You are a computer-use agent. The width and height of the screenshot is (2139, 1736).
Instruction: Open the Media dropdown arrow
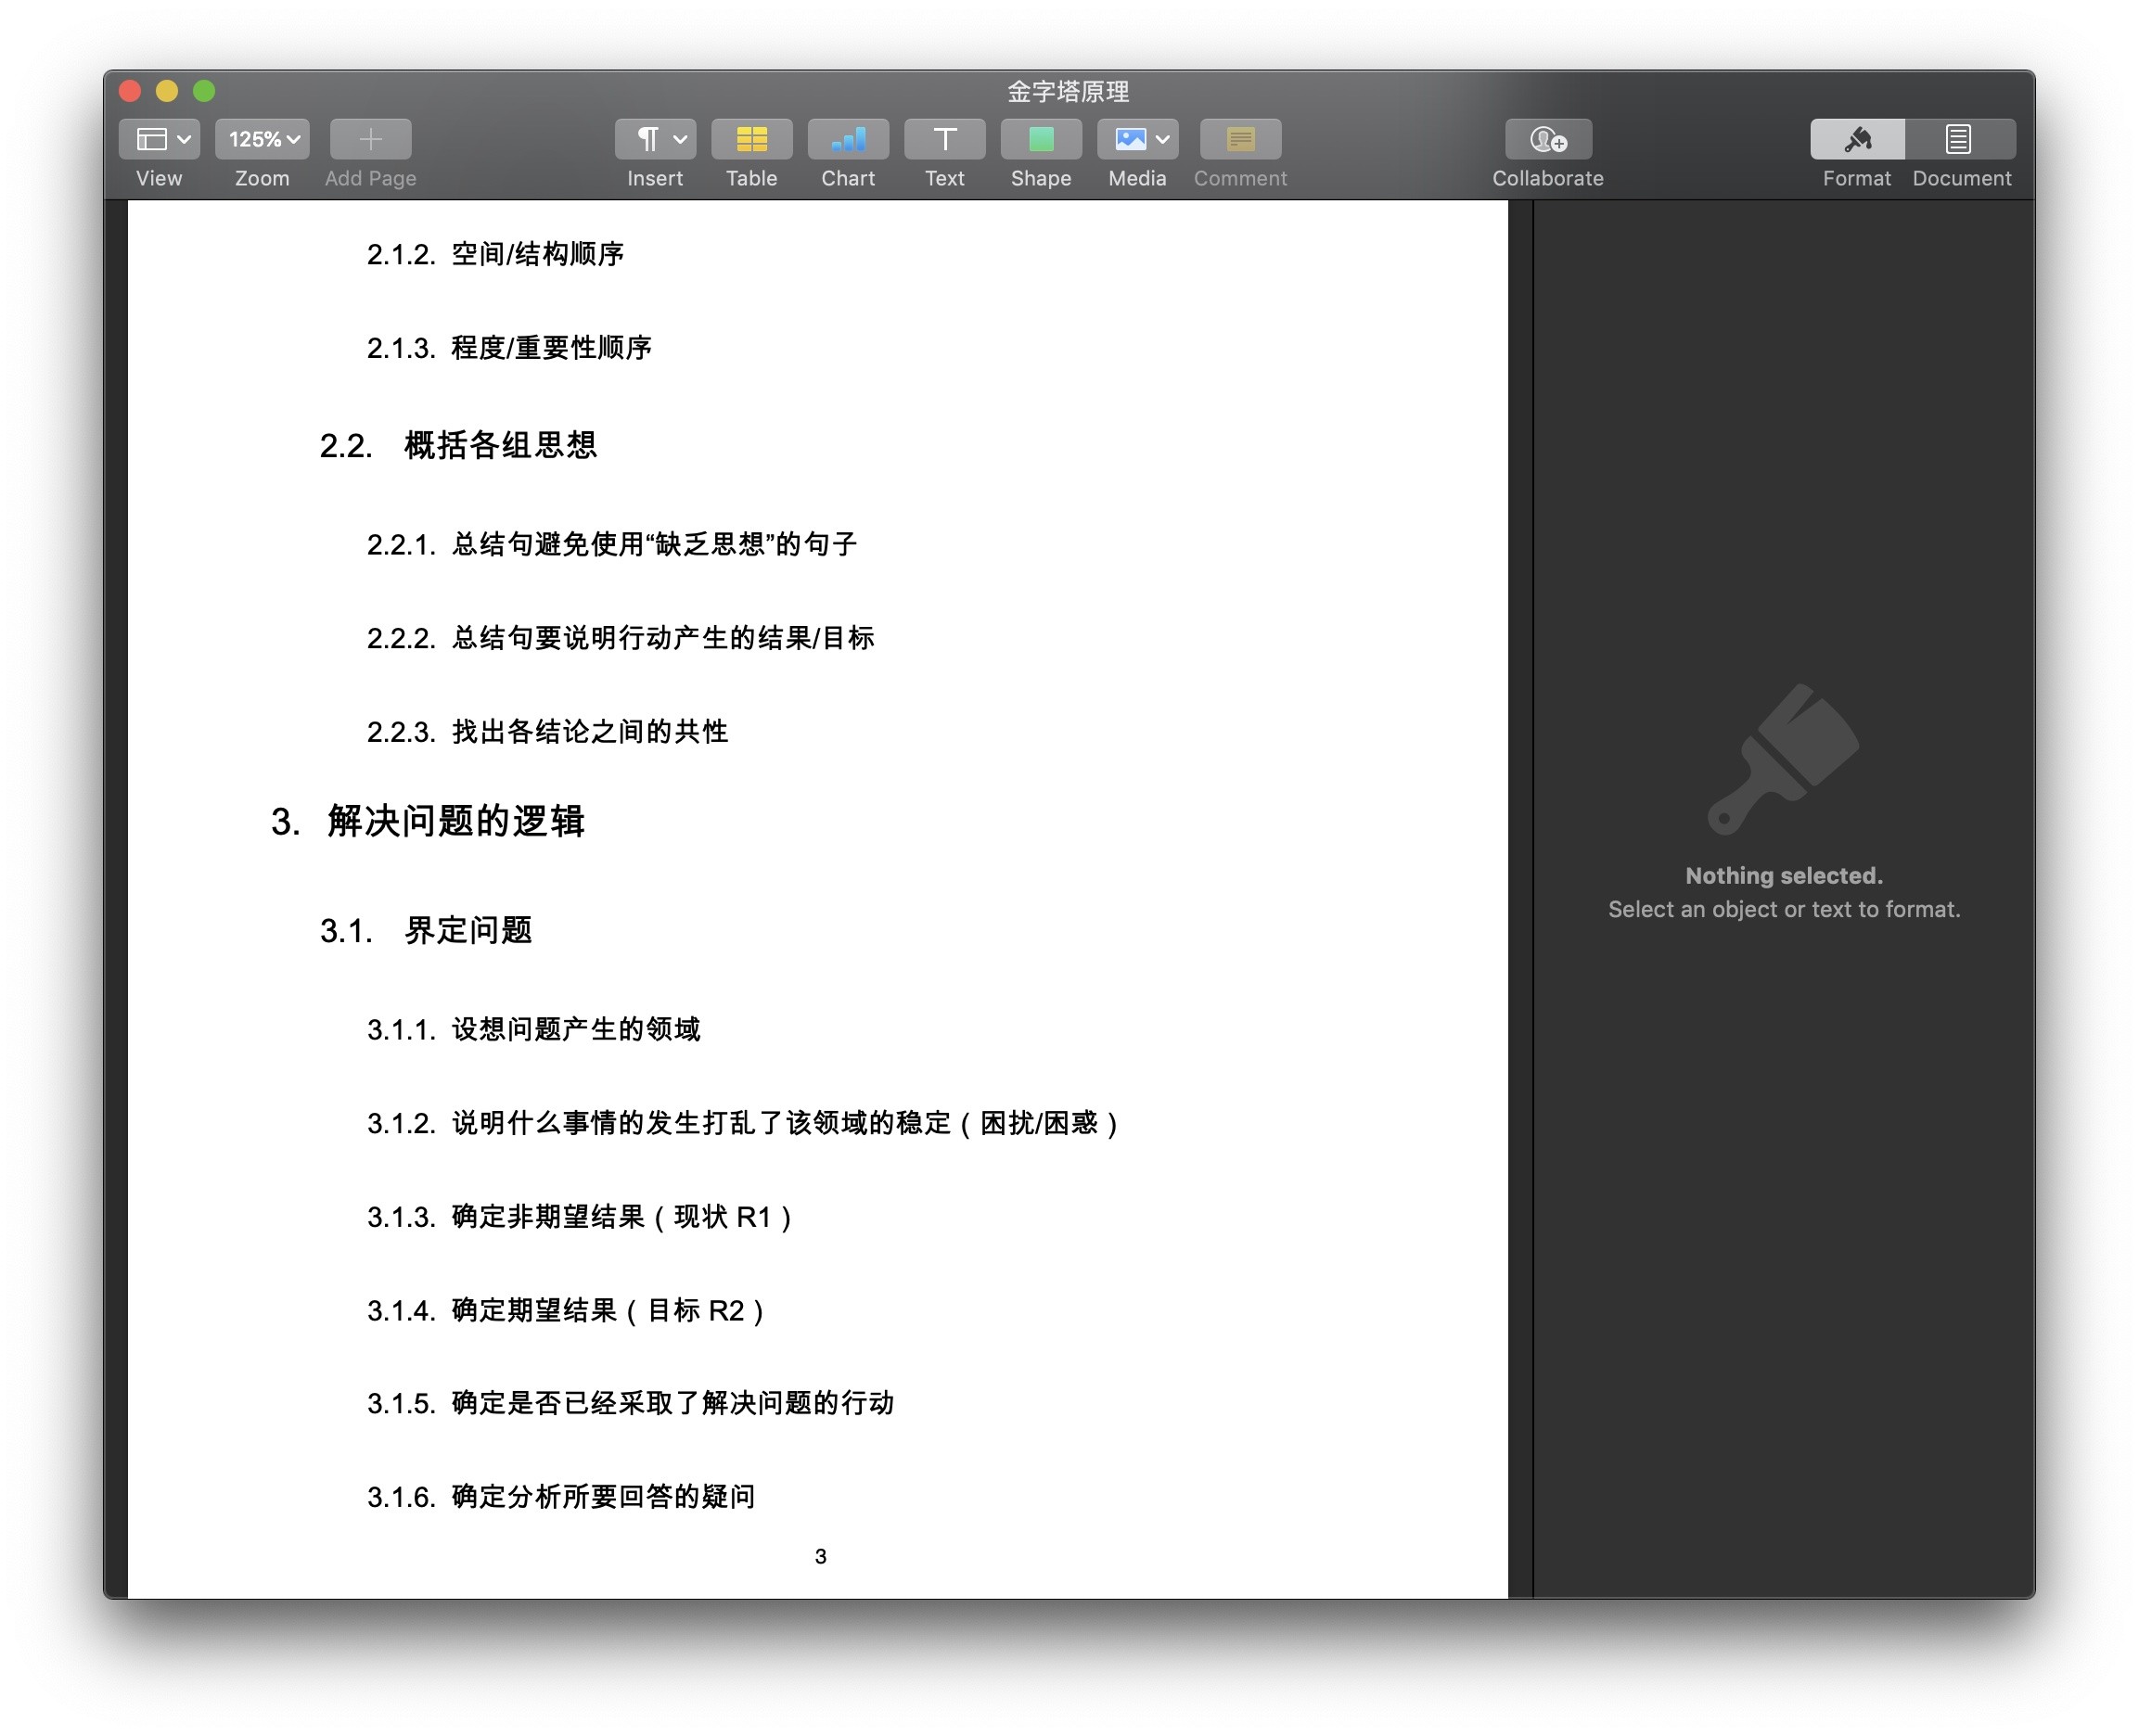pos(1161,139)
